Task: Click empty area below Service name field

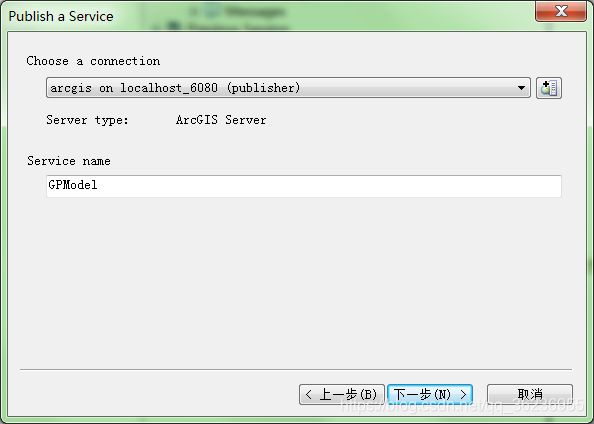Action: coord(295,280)
